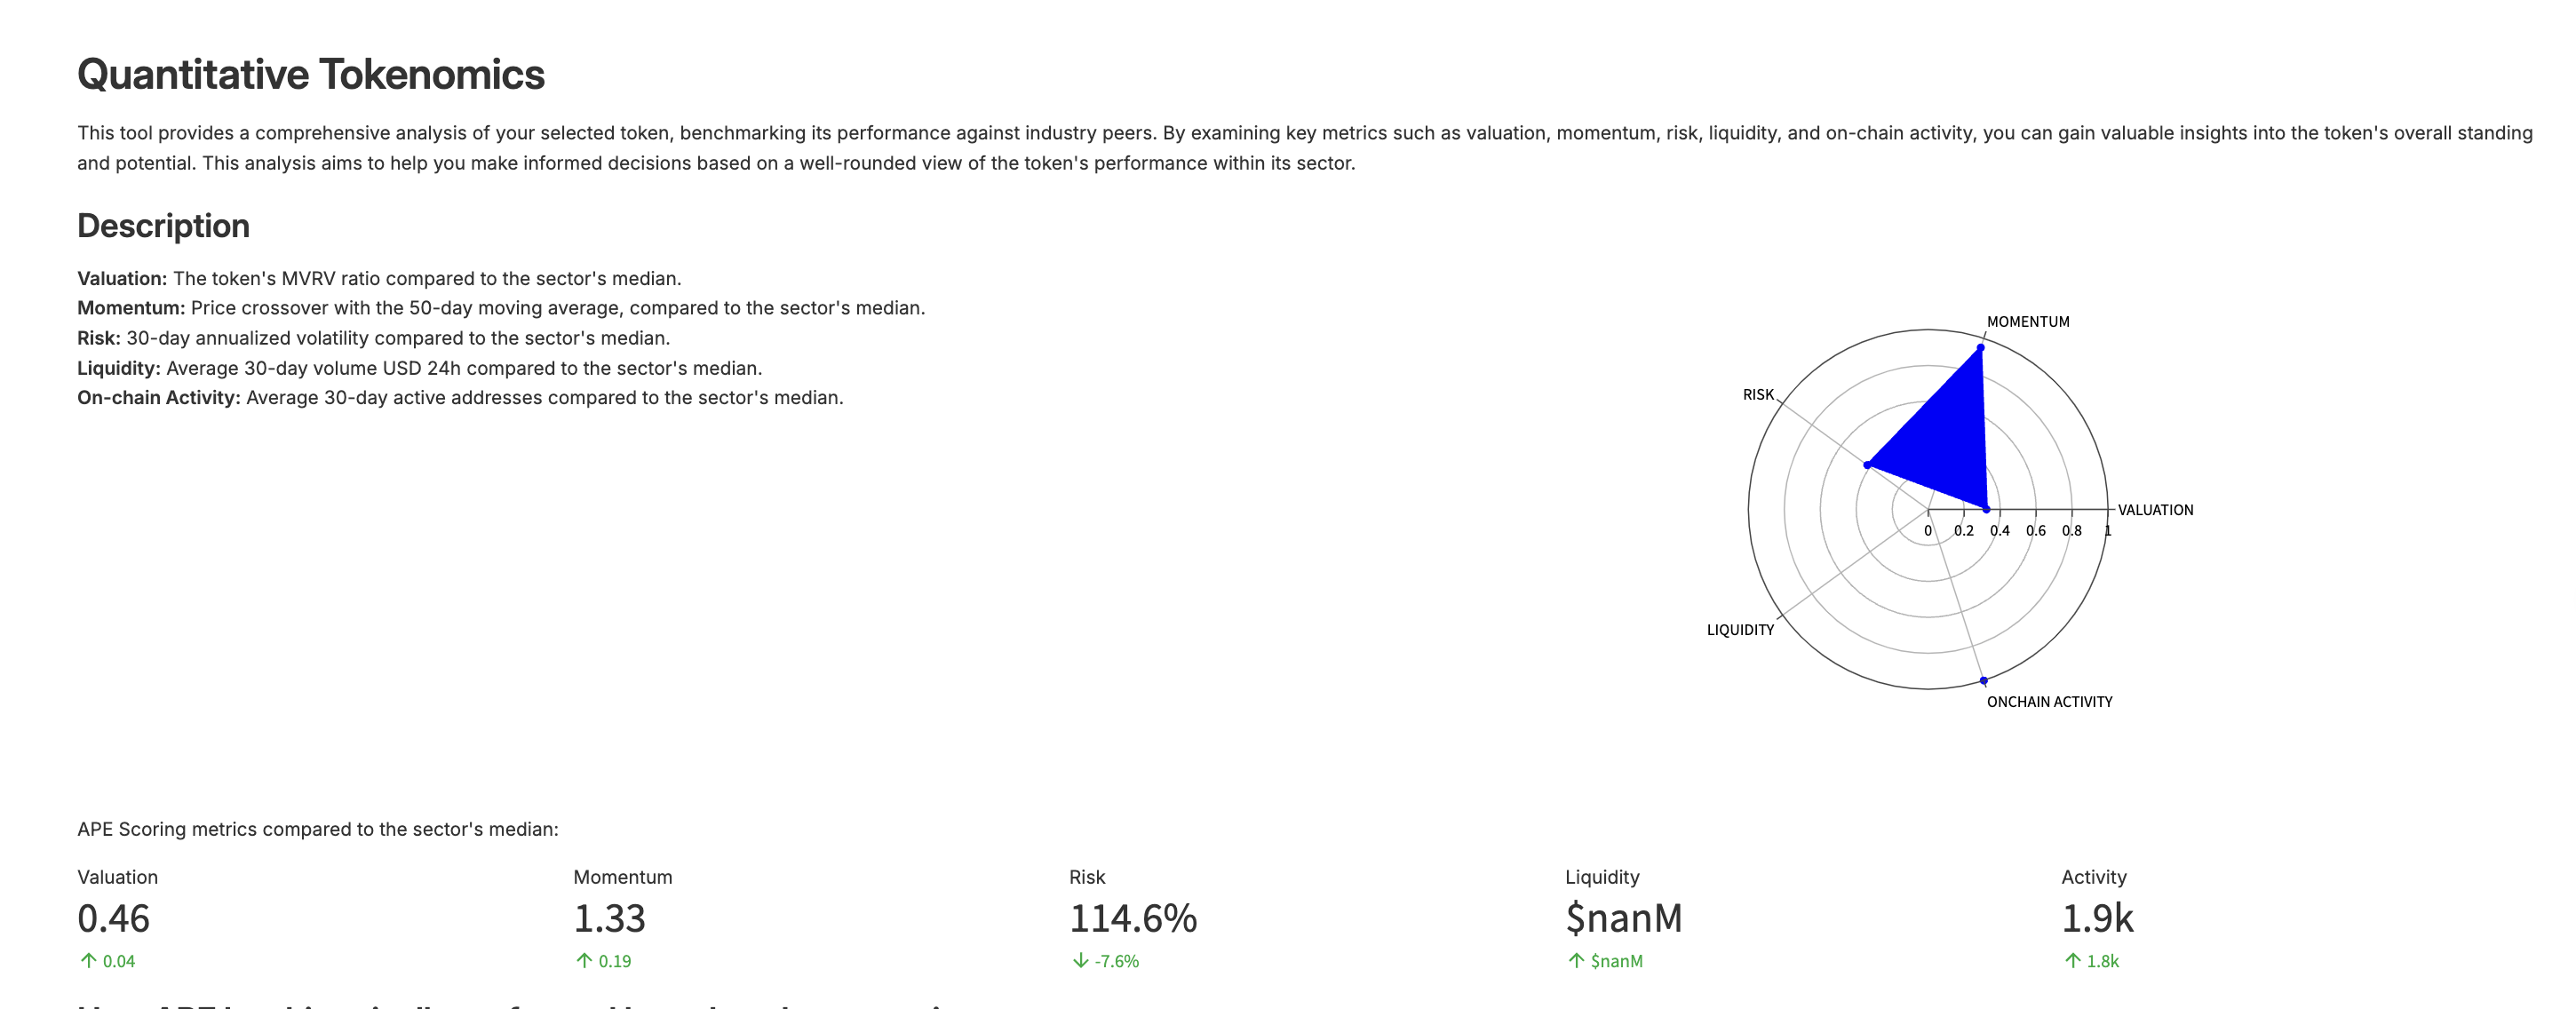Click the 0.6 tick on the radial axis

coord(2035,531)
